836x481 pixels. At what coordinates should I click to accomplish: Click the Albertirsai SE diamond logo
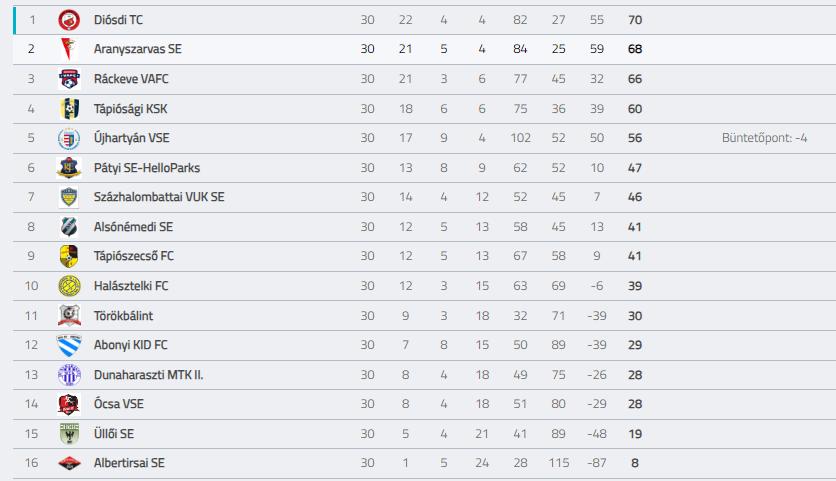point(69,463)
